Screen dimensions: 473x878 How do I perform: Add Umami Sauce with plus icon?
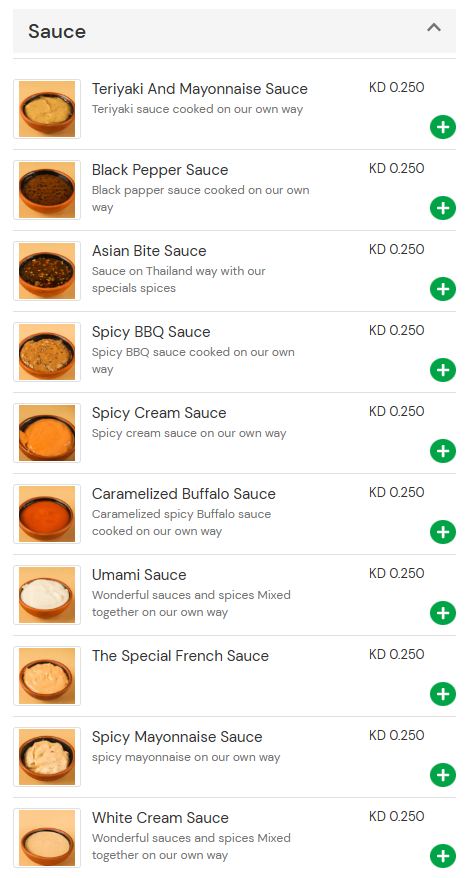pyautogui.click(x=443, y=613)
